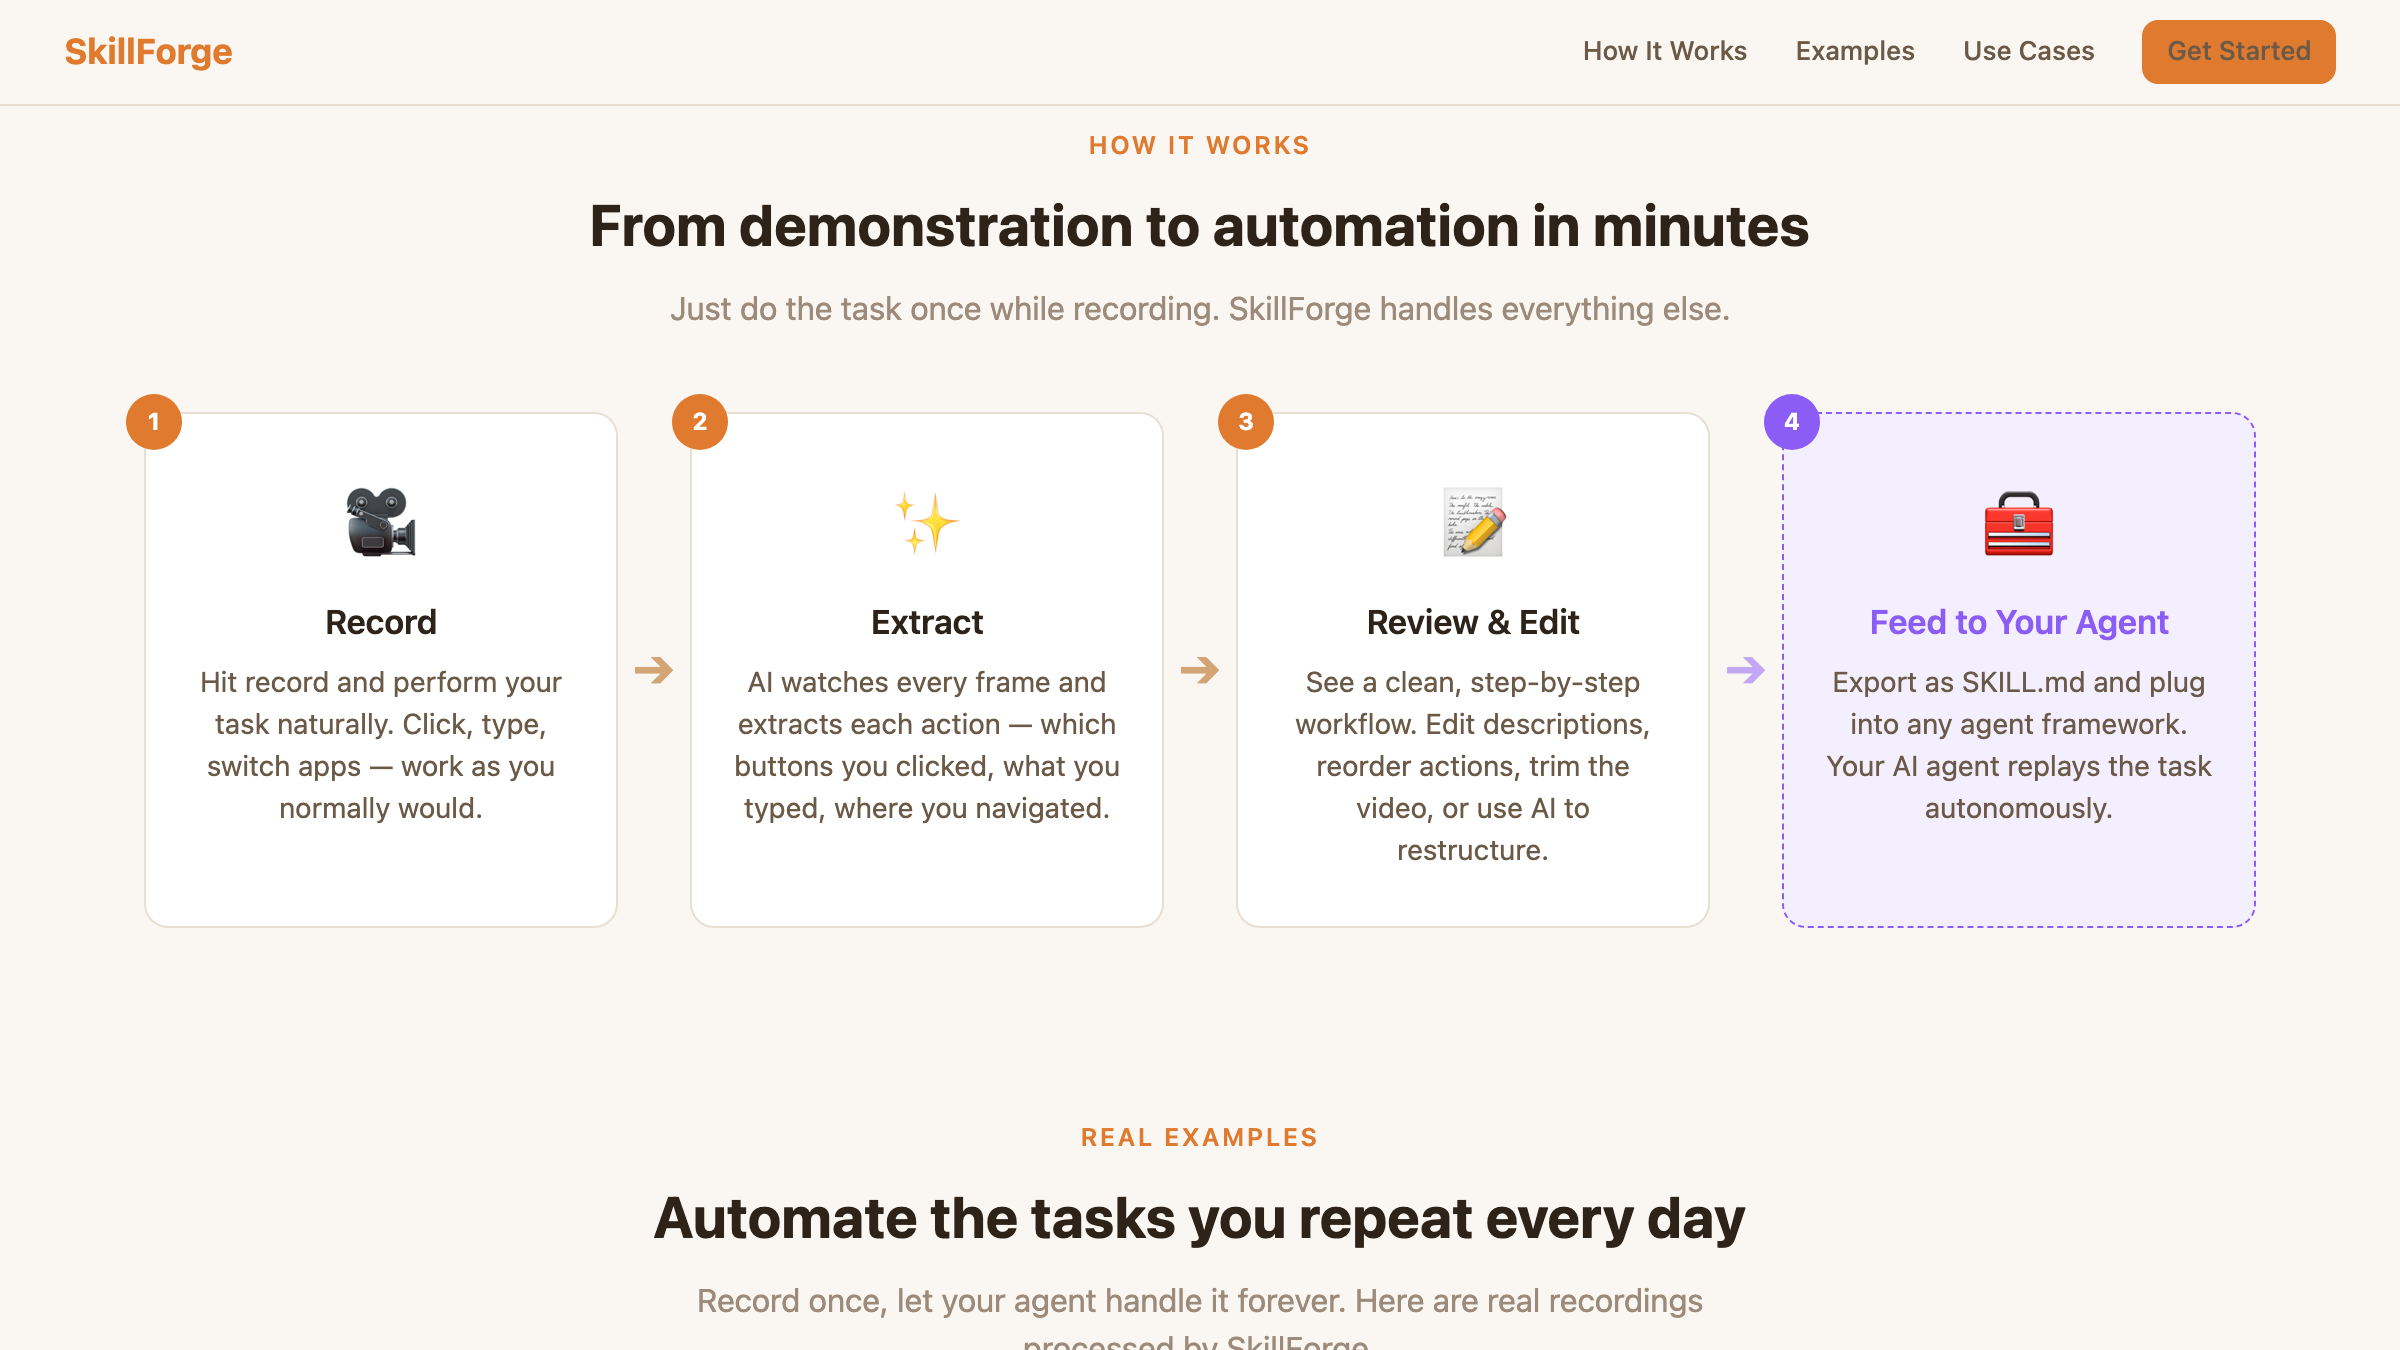Viewport: 2400px width, 1350px height.
Task: Select the numbered badge 2 on the Extract card
Action: pyautogui.click(x=700, y=421)
